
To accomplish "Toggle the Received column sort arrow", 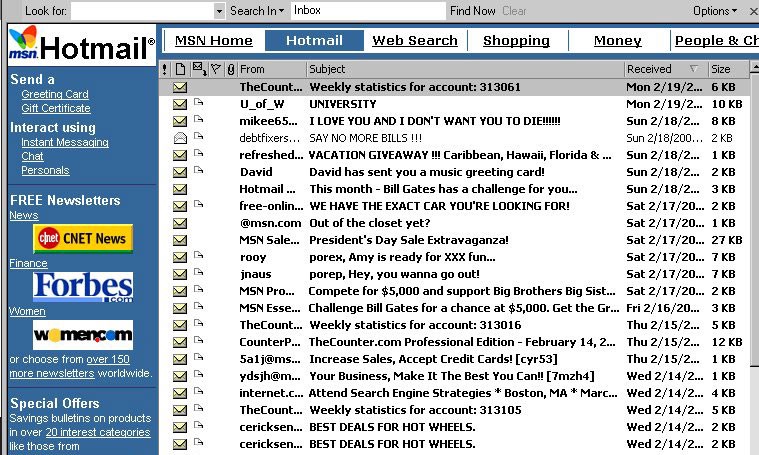I will [x=694, y=69].
